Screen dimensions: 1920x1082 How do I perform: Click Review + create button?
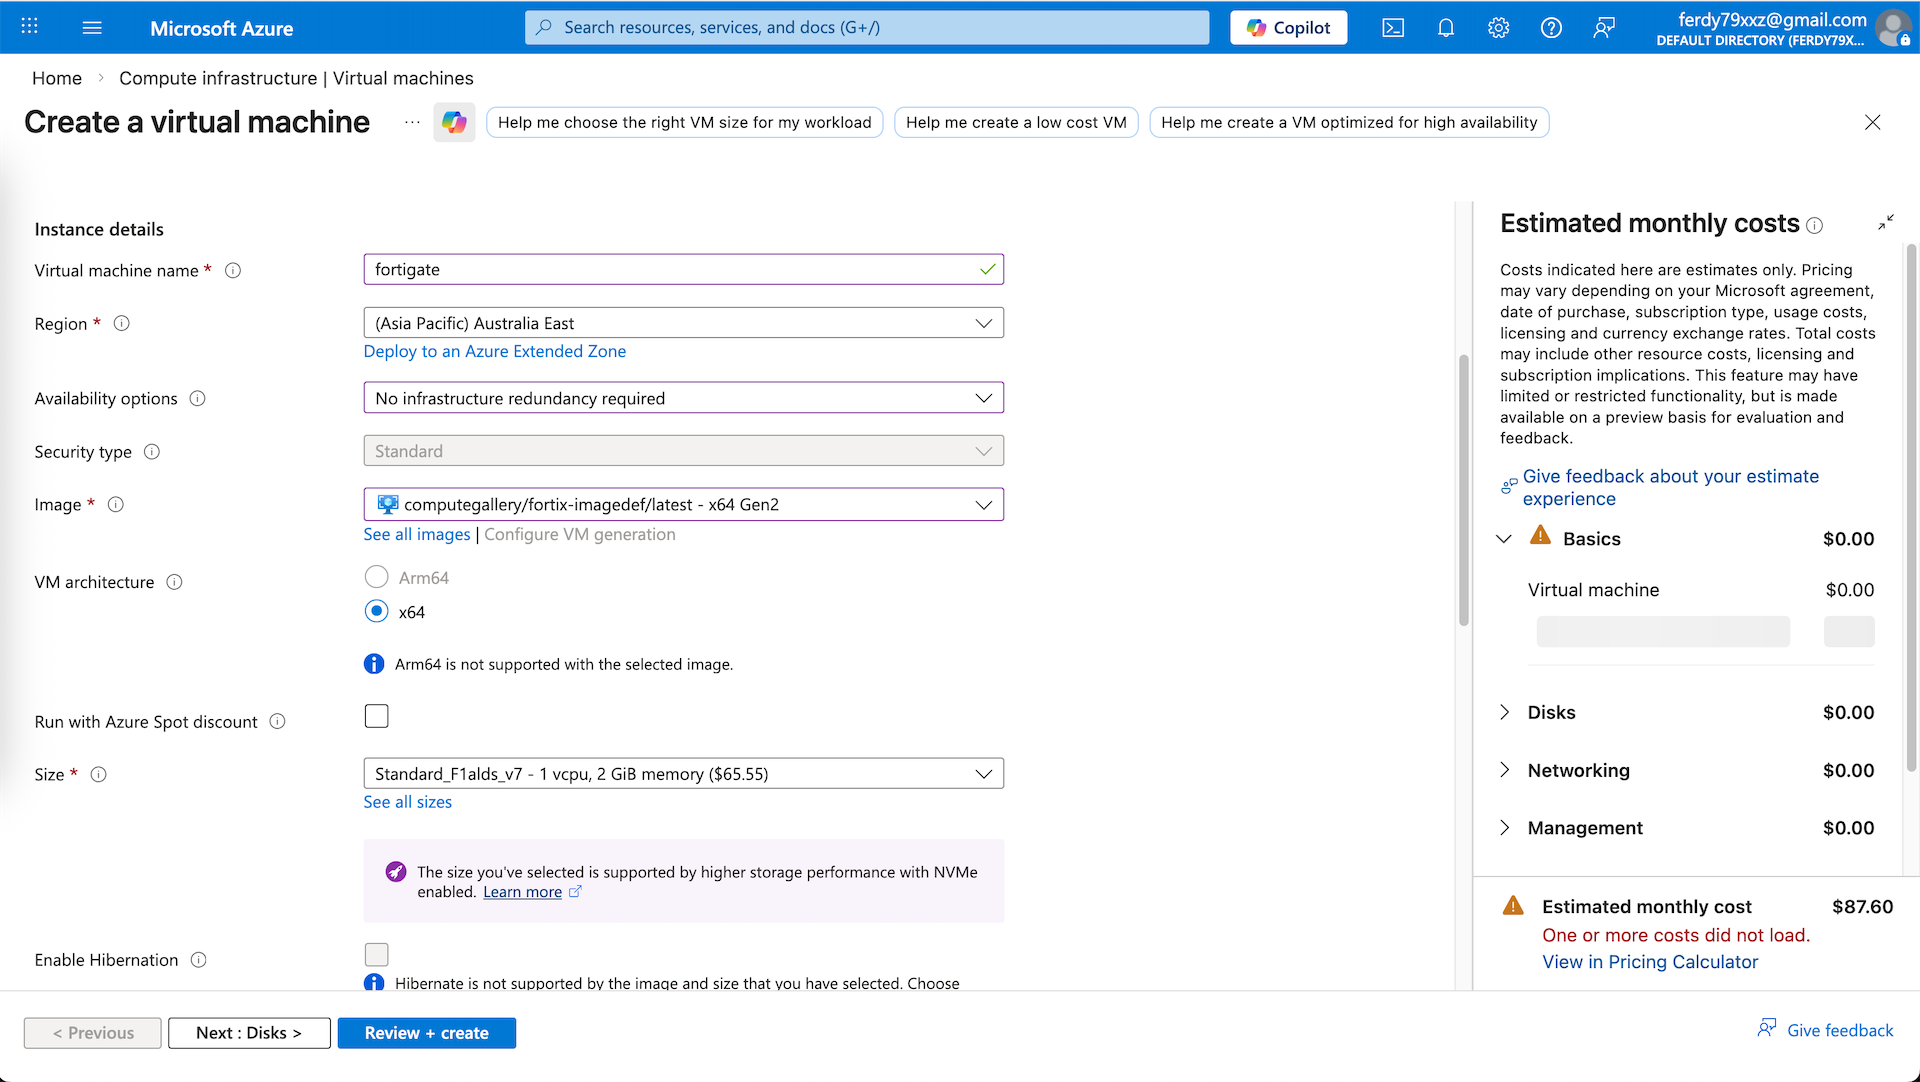click(x=426, y=1033)
